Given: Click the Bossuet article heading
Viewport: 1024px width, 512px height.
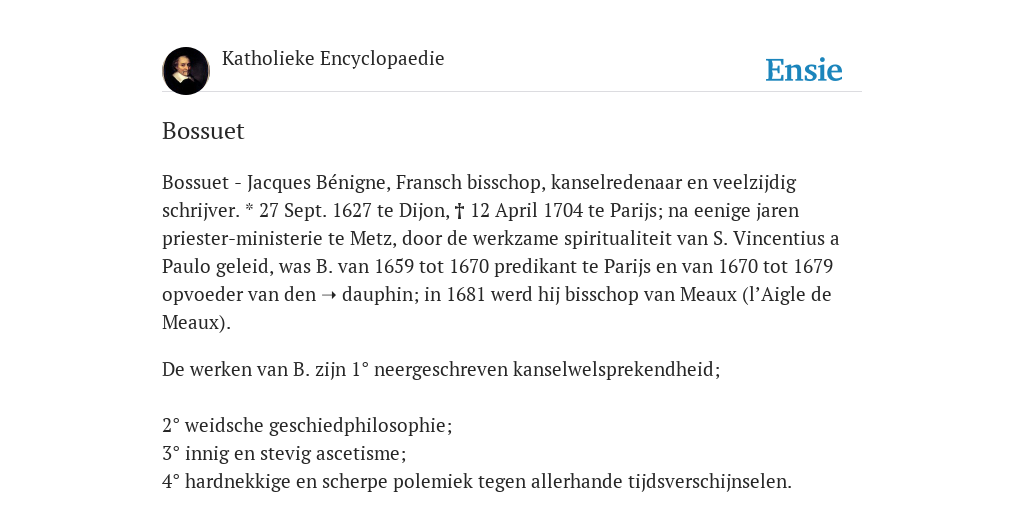Looking at the screenshot, I should 203,131.
